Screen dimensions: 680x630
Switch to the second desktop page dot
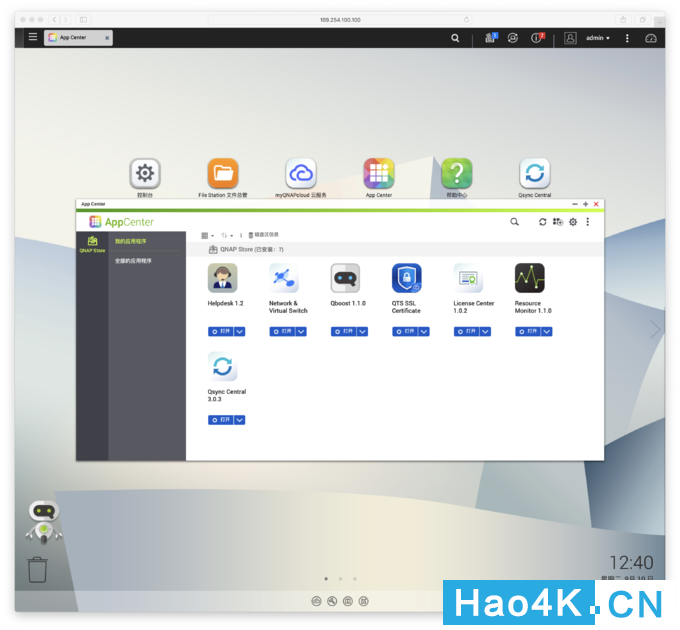point(340,579)
